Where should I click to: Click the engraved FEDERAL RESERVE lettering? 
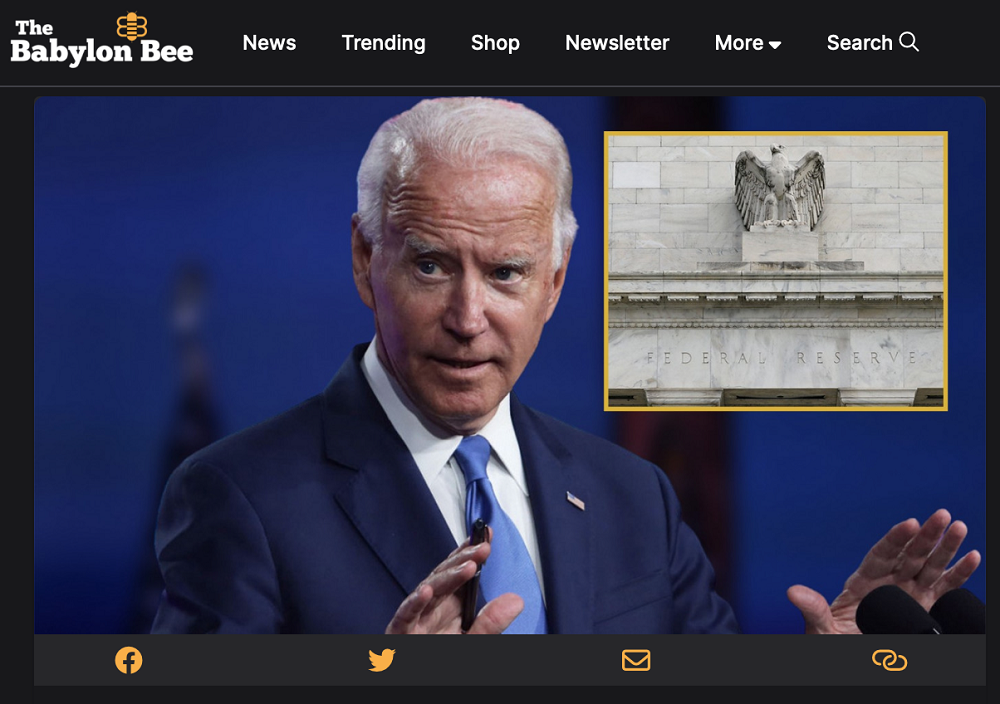(x=780, y=358)
